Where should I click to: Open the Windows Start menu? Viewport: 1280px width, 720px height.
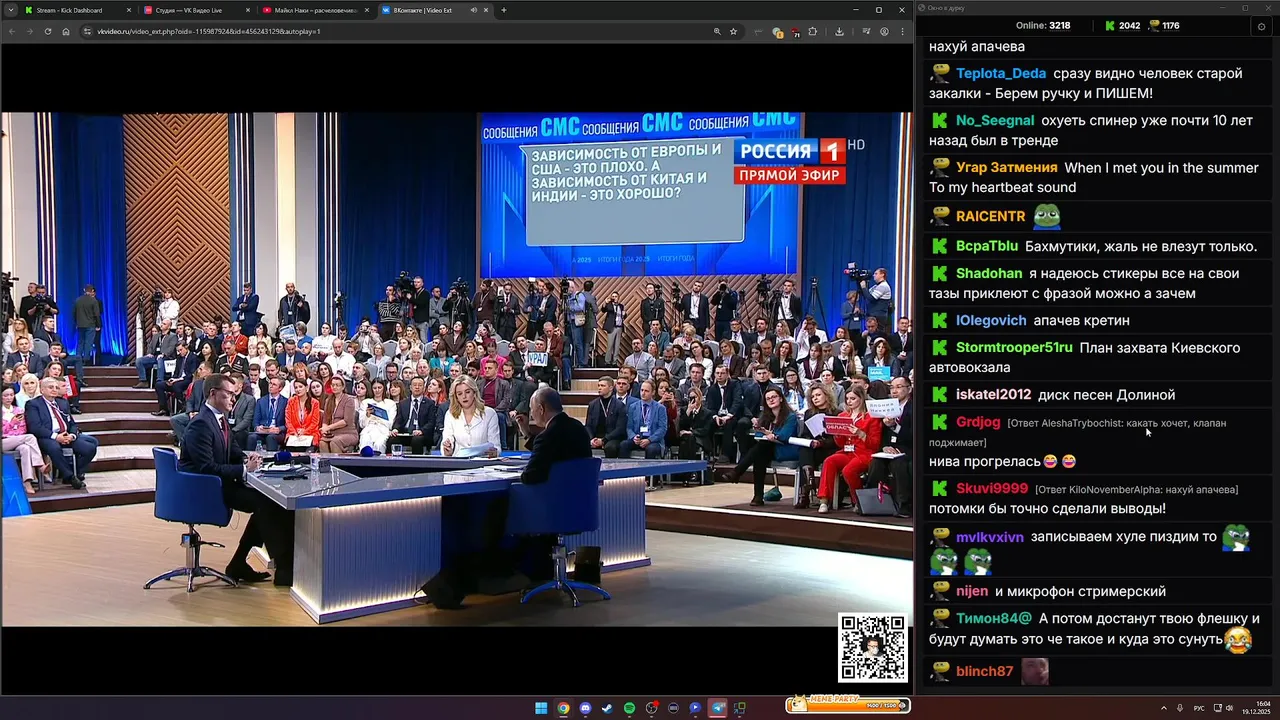[541, 708]
